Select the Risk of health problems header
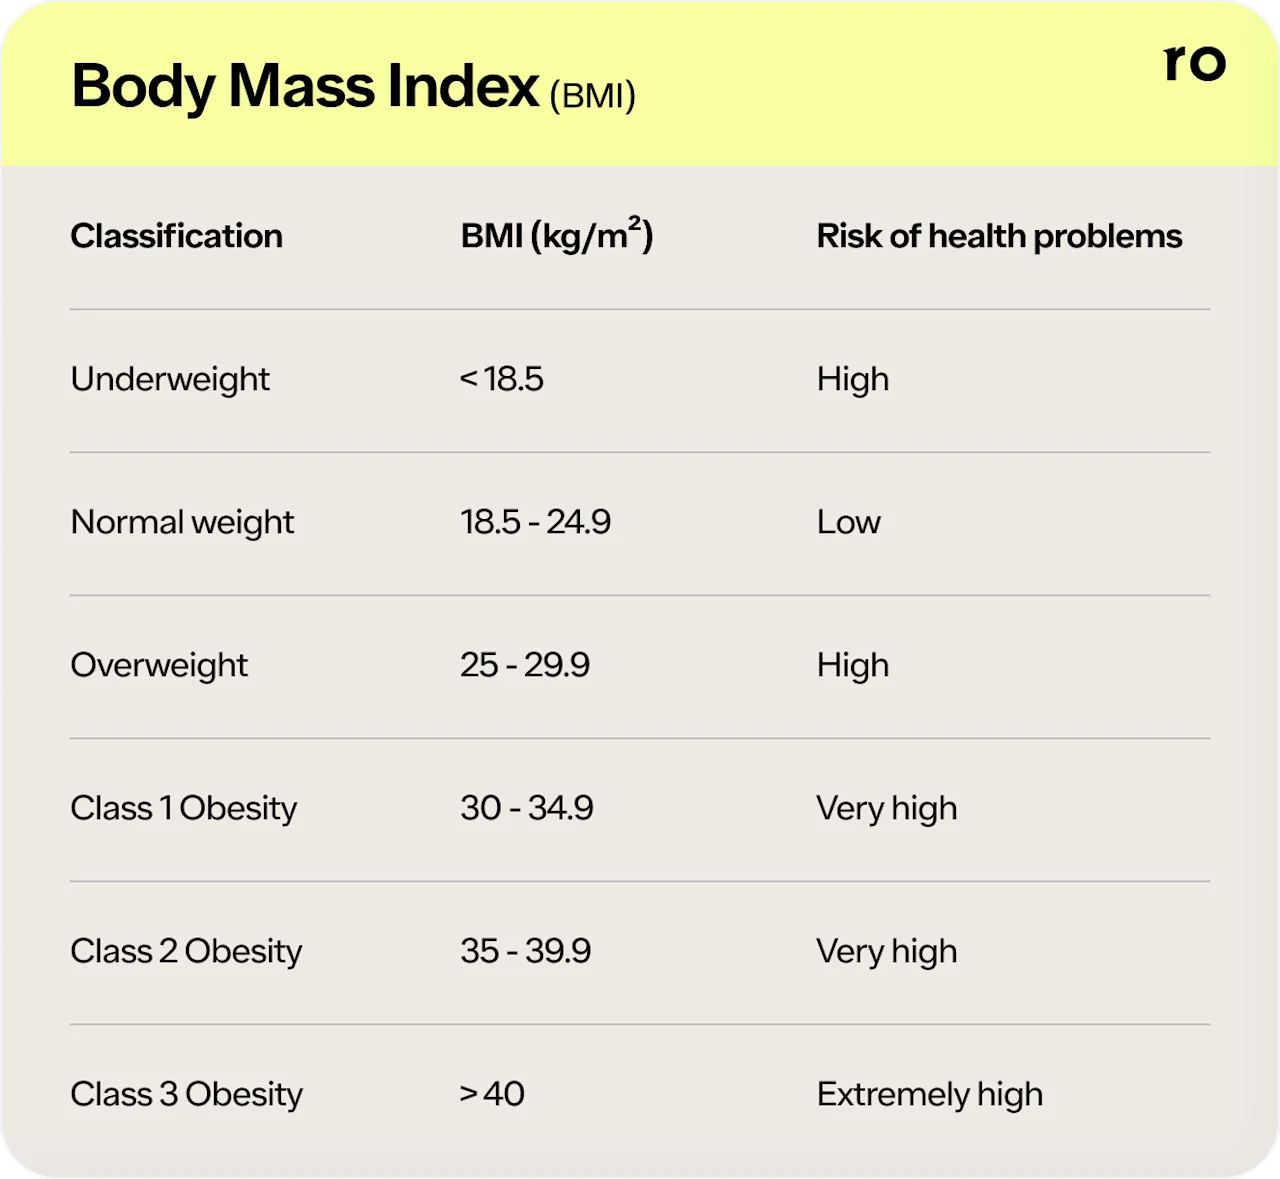1280x1179 pixels. coord(998,236)
